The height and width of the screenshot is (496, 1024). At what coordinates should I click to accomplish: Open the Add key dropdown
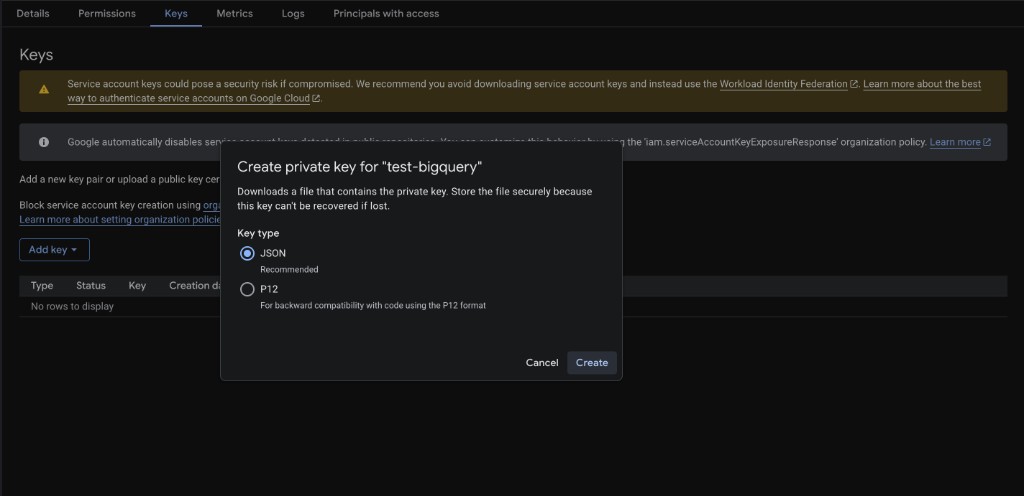(x=54, y=250)
